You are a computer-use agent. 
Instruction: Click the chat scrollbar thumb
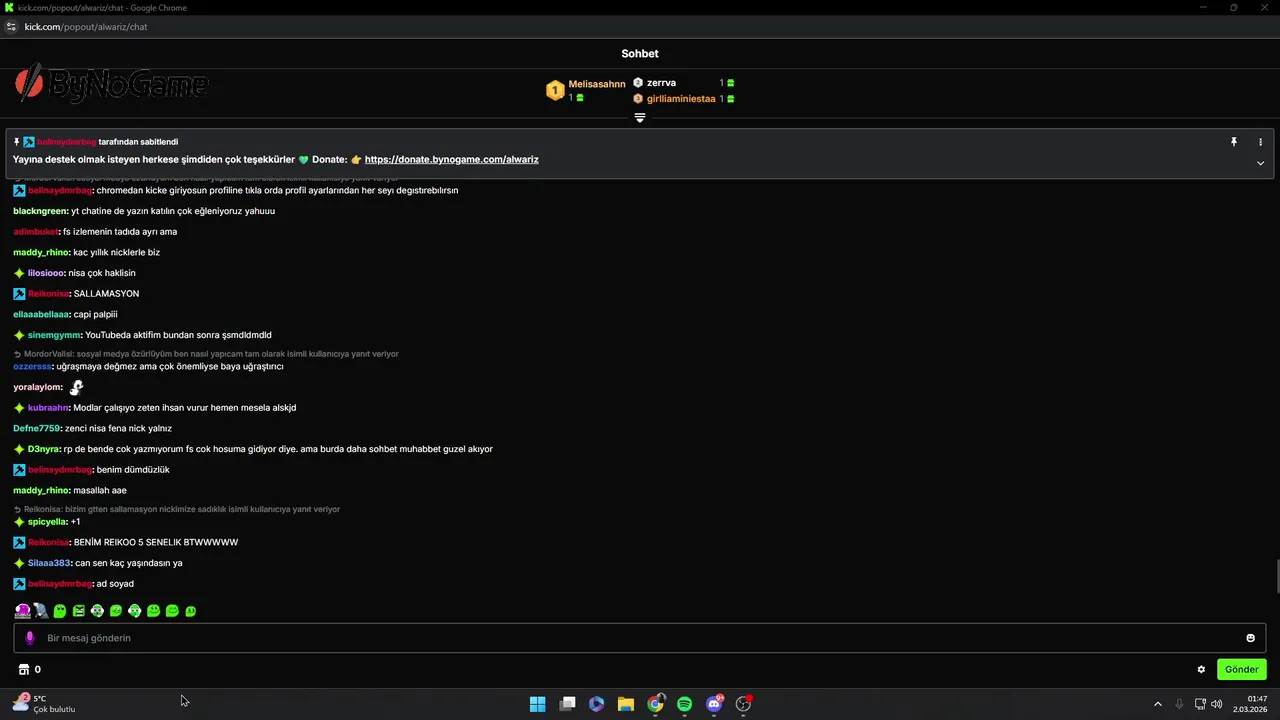pos(1277,578)
